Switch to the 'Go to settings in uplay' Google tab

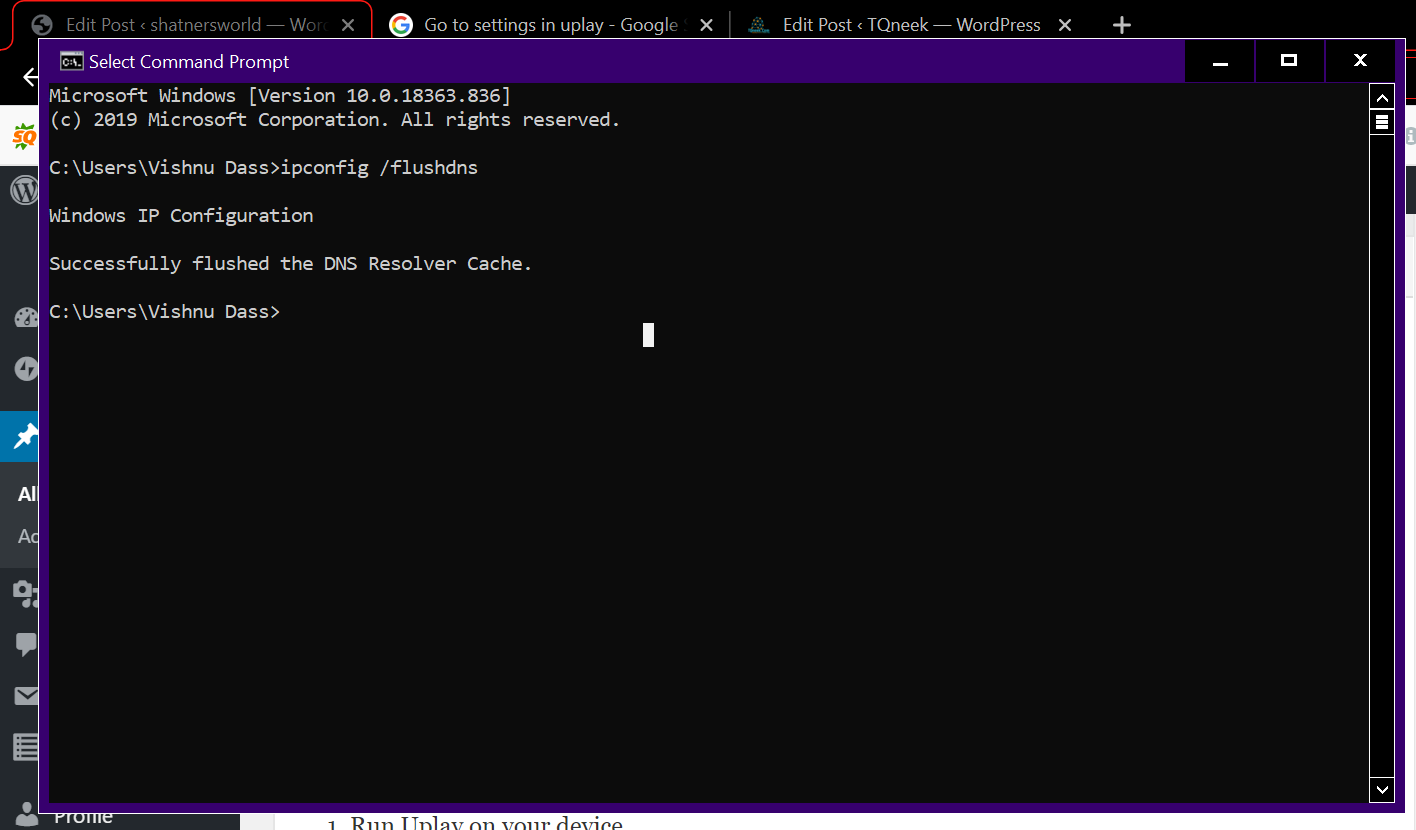click(550, 25)
